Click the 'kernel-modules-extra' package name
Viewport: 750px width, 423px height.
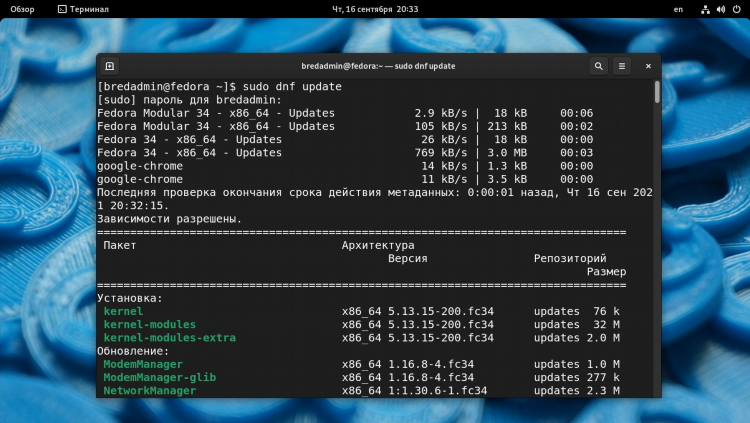point(169,338)
